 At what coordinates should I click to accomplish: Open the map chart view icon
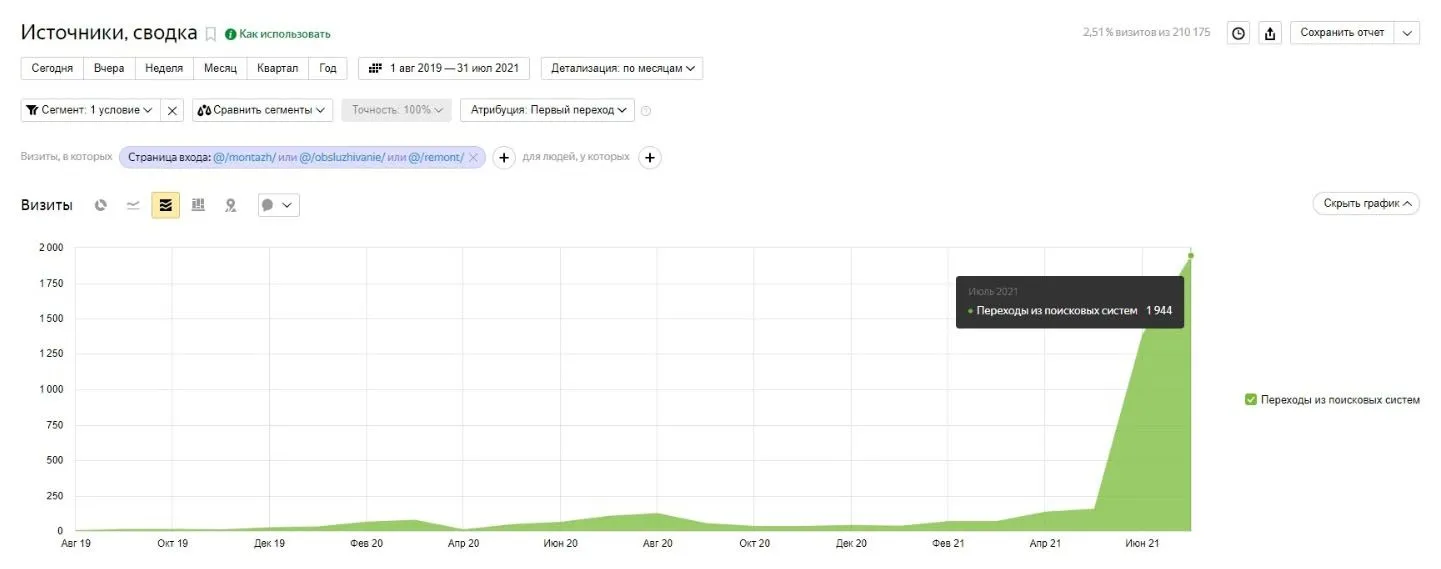point(230,205)
